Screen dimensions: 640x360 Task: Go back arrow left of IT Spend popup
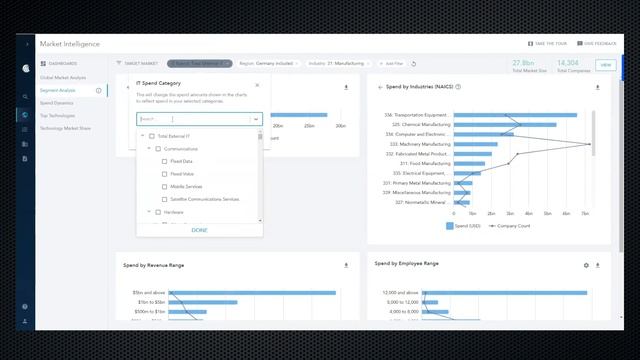[128, 87]
